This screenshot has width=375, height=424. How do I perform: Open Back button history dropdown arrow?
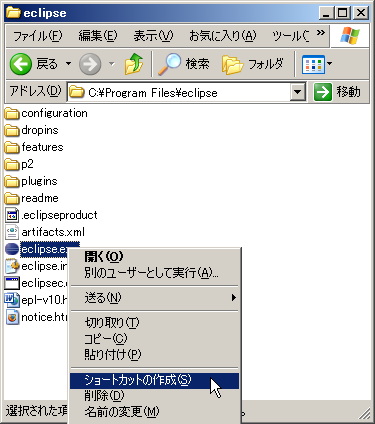click(x=68, y=64)
